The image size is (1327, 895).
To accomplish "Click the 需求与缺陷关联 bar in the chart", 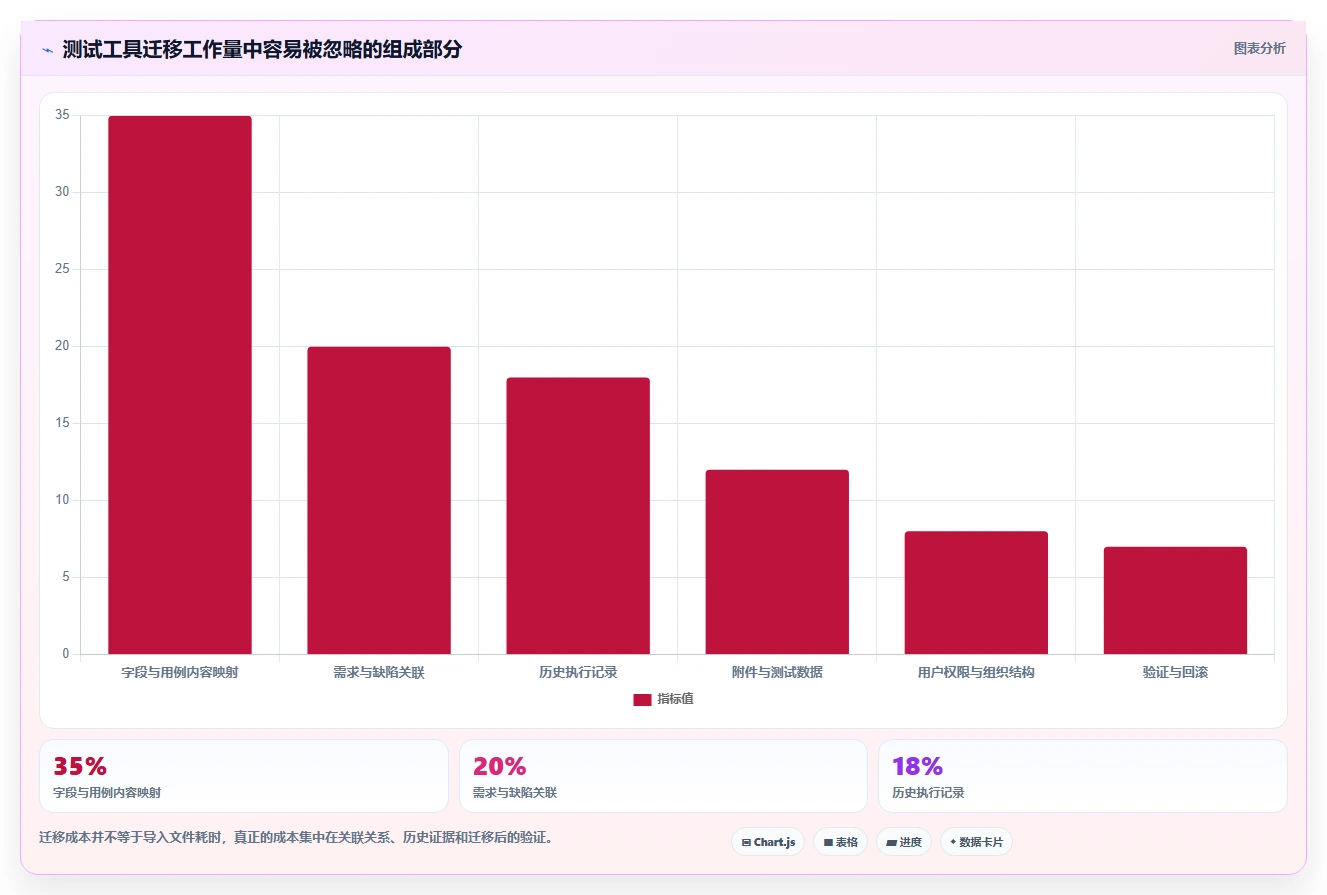I will coord(379,500).
